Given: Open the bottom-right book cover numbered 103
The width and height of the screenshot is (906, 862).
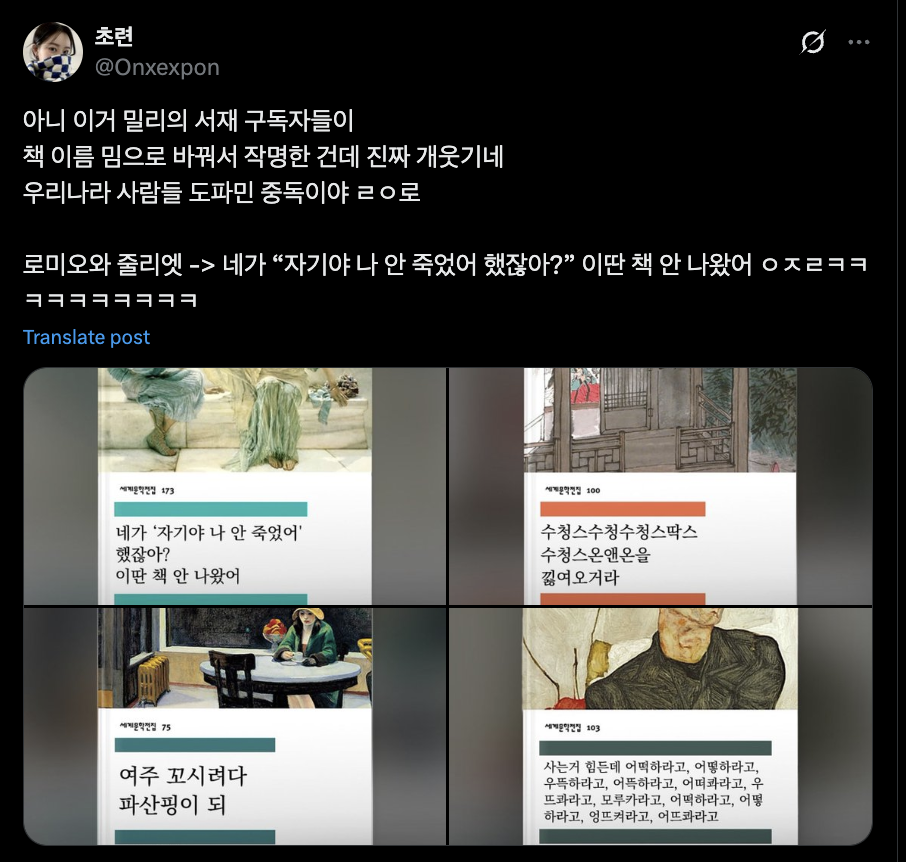Looking at the screenshot, I should tap(660, 726).
